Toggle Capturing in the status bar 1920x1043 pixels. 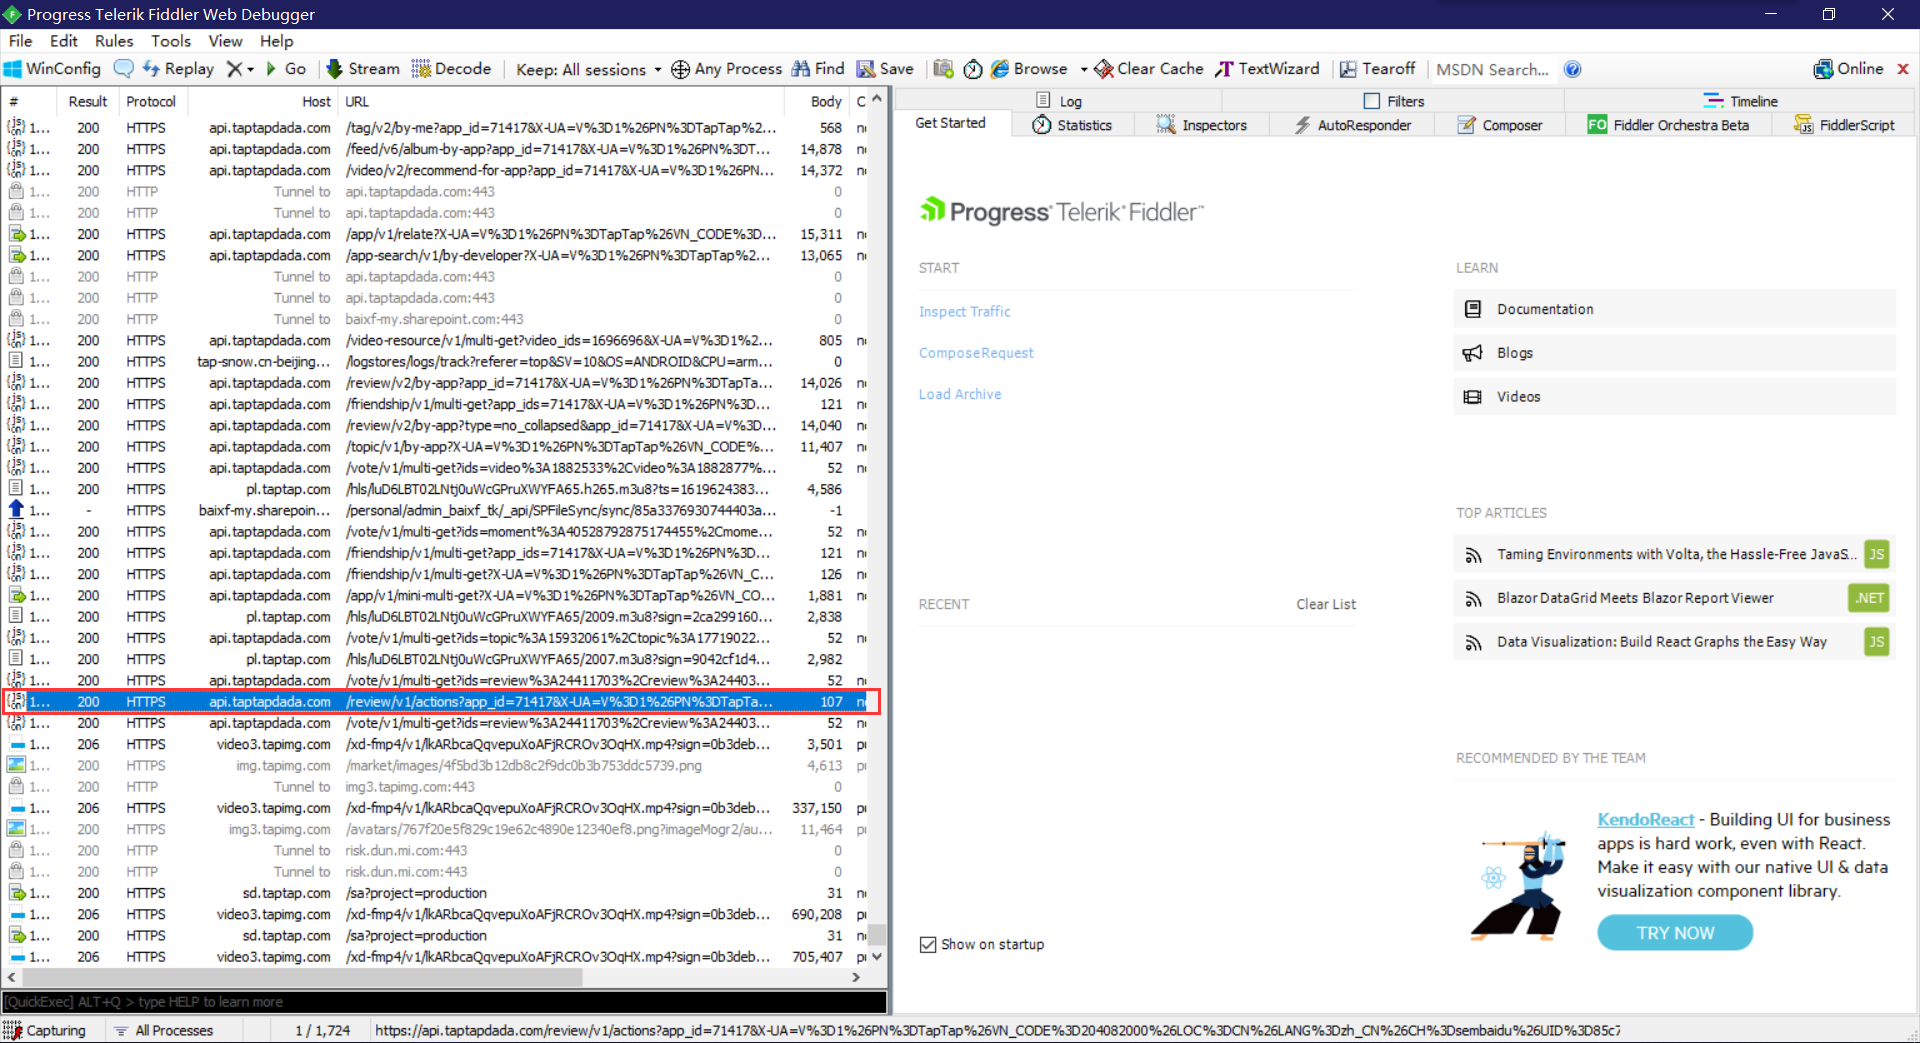click(45, 1030)
